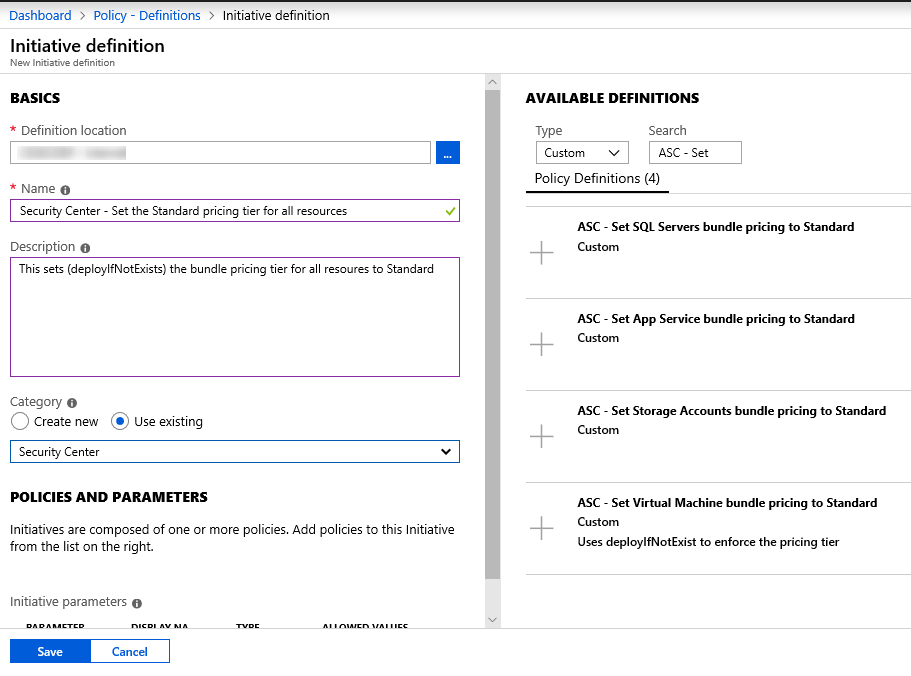Image resolution: width=911 pixels, height=676 pixels.
Task: Open the Security Center category dropdown
Action: pyautogui.click(x=235, y=452)
